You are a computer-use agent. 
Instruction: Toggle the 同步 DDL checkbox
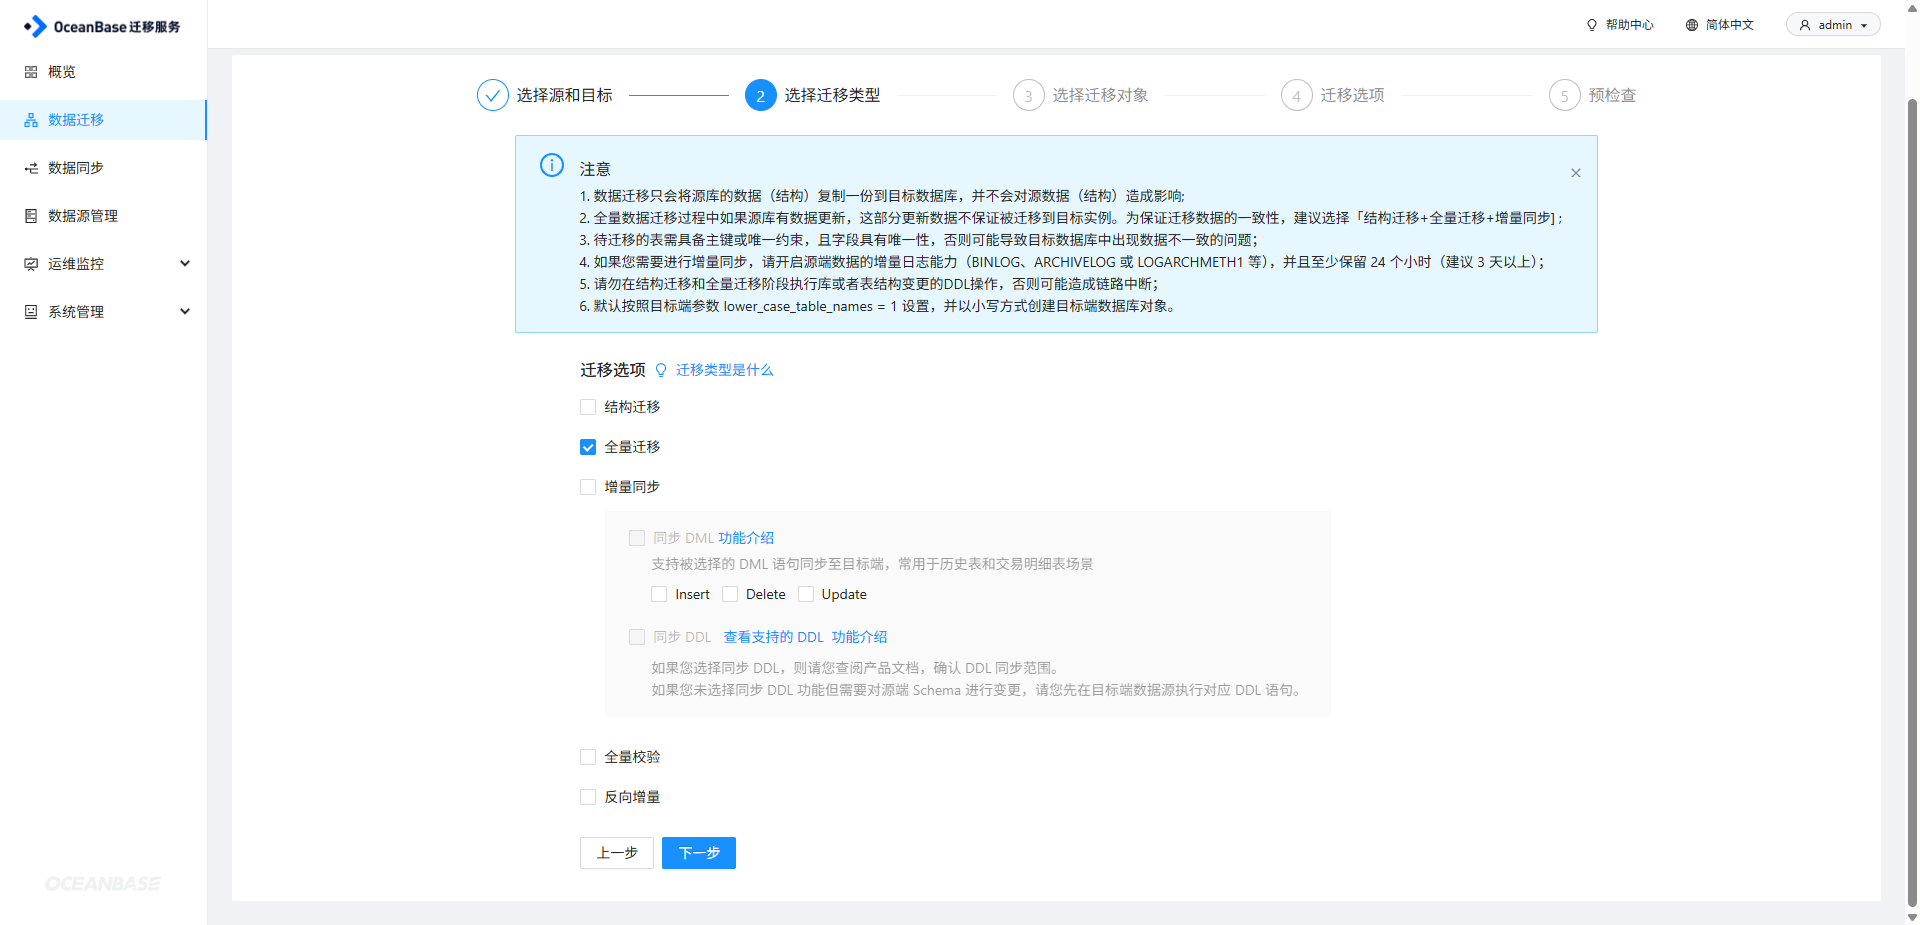(637, 637)
